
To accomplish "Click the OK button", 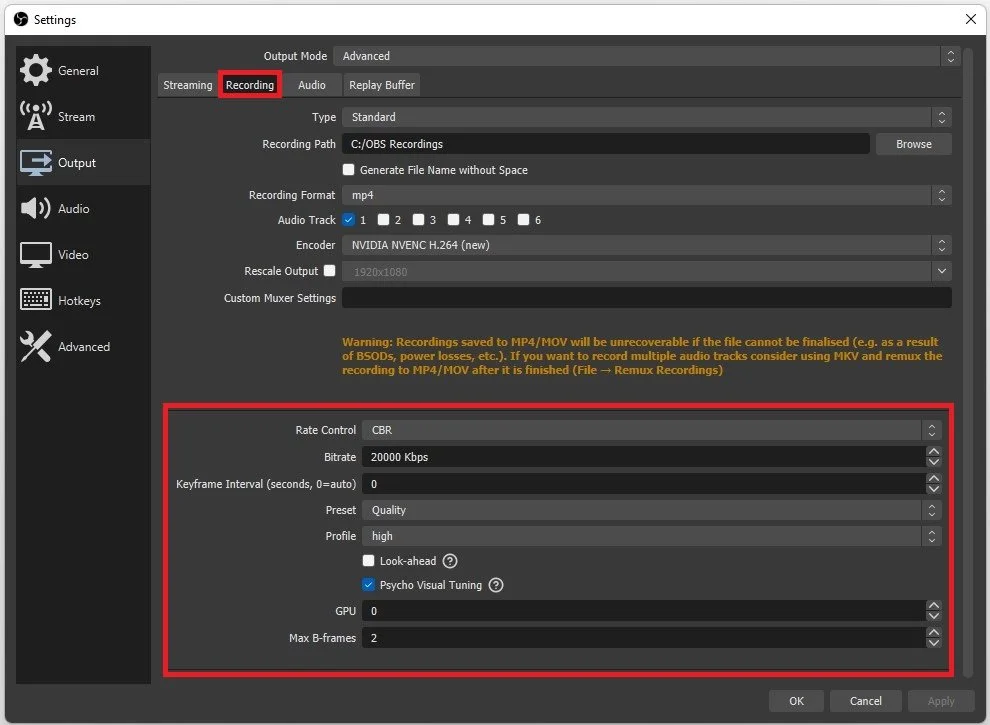I will pyautogui.click(x=796, y=701).
